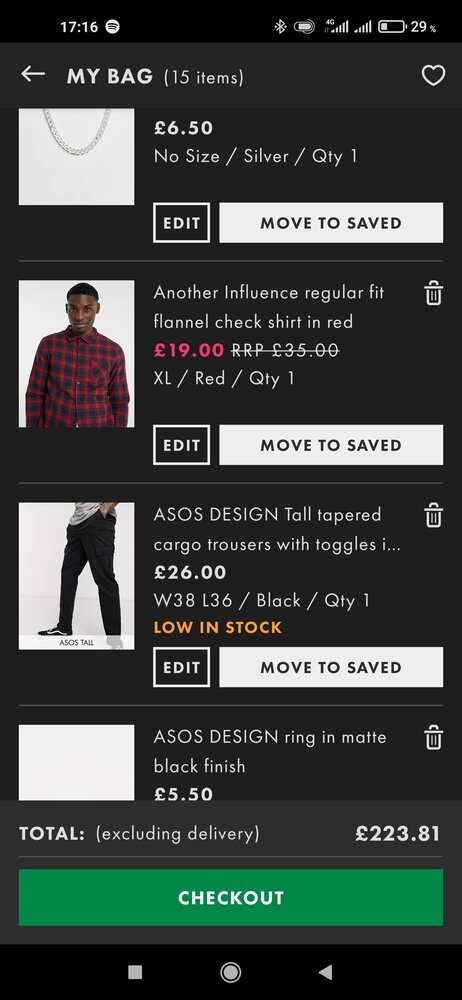Move the red flannel shirt to saved
462x1000 pixels.
coord(331,445)
